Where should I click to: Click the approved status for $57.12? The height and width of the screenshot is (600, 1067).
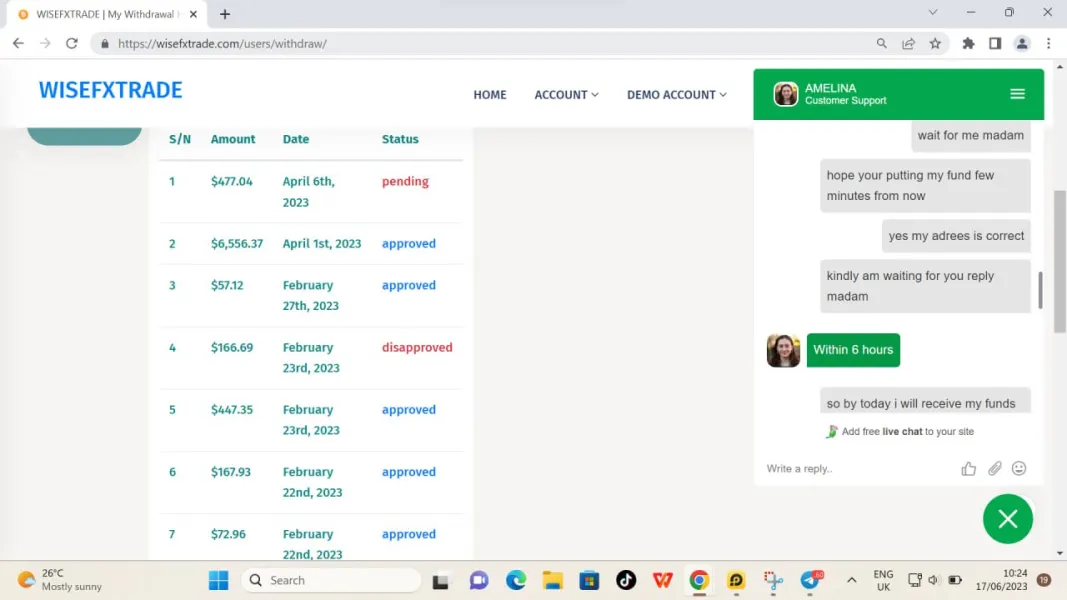point(408,285)
